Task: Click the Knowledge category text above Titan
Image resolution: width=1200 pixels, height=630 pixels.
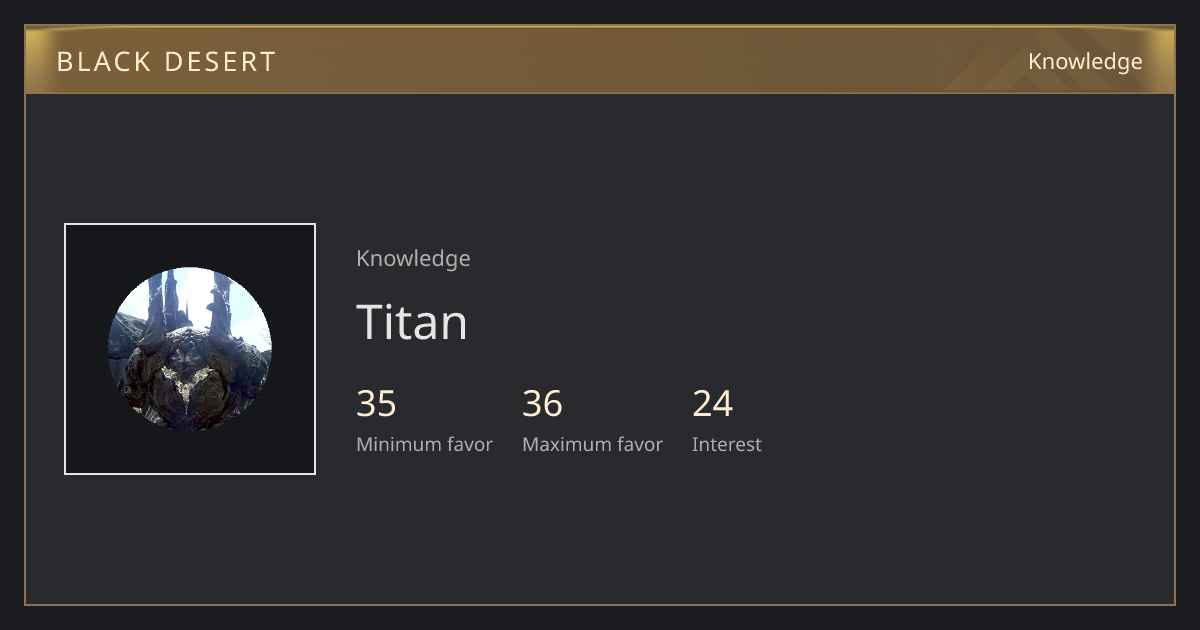Action: pos(413,259)
